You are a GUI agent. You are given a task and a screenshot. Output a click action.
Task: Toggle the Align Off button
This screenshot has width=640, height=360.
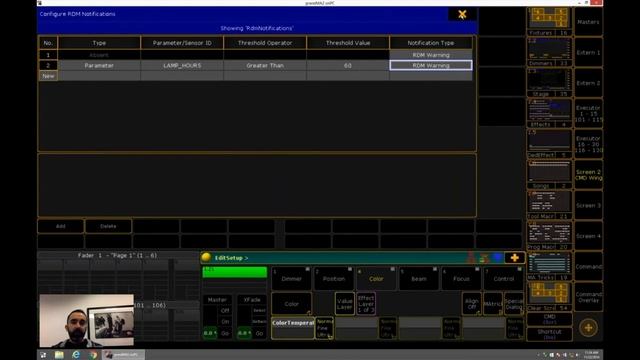472,304
